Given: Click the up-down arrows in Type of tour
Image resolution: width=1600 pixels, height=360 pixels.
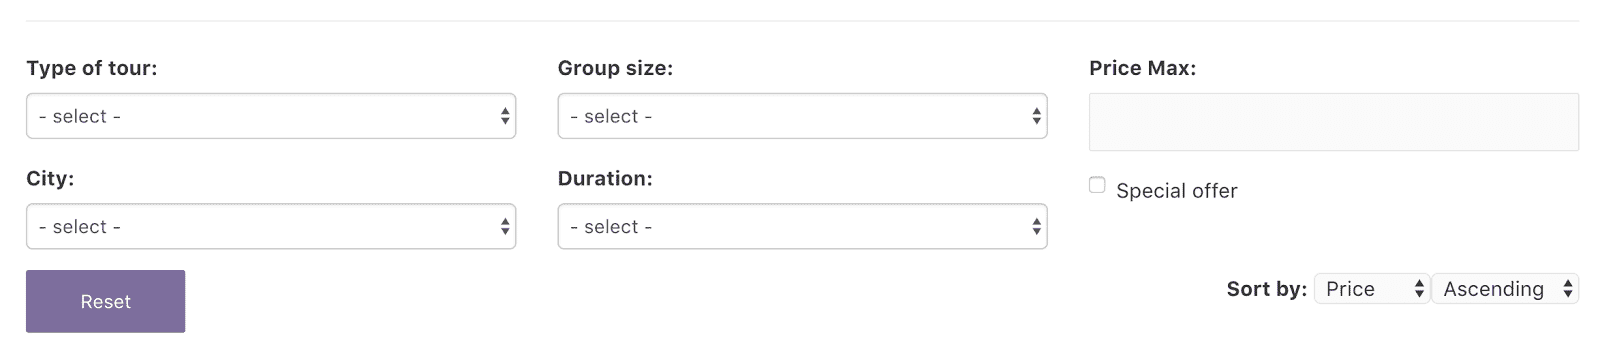Looking at the screenshot, I should [505, 117].
